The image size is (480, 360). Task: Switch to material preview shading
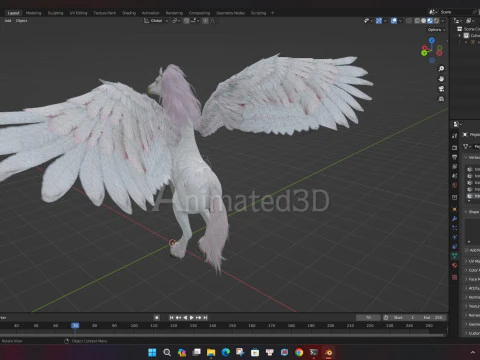click(430, 21)
